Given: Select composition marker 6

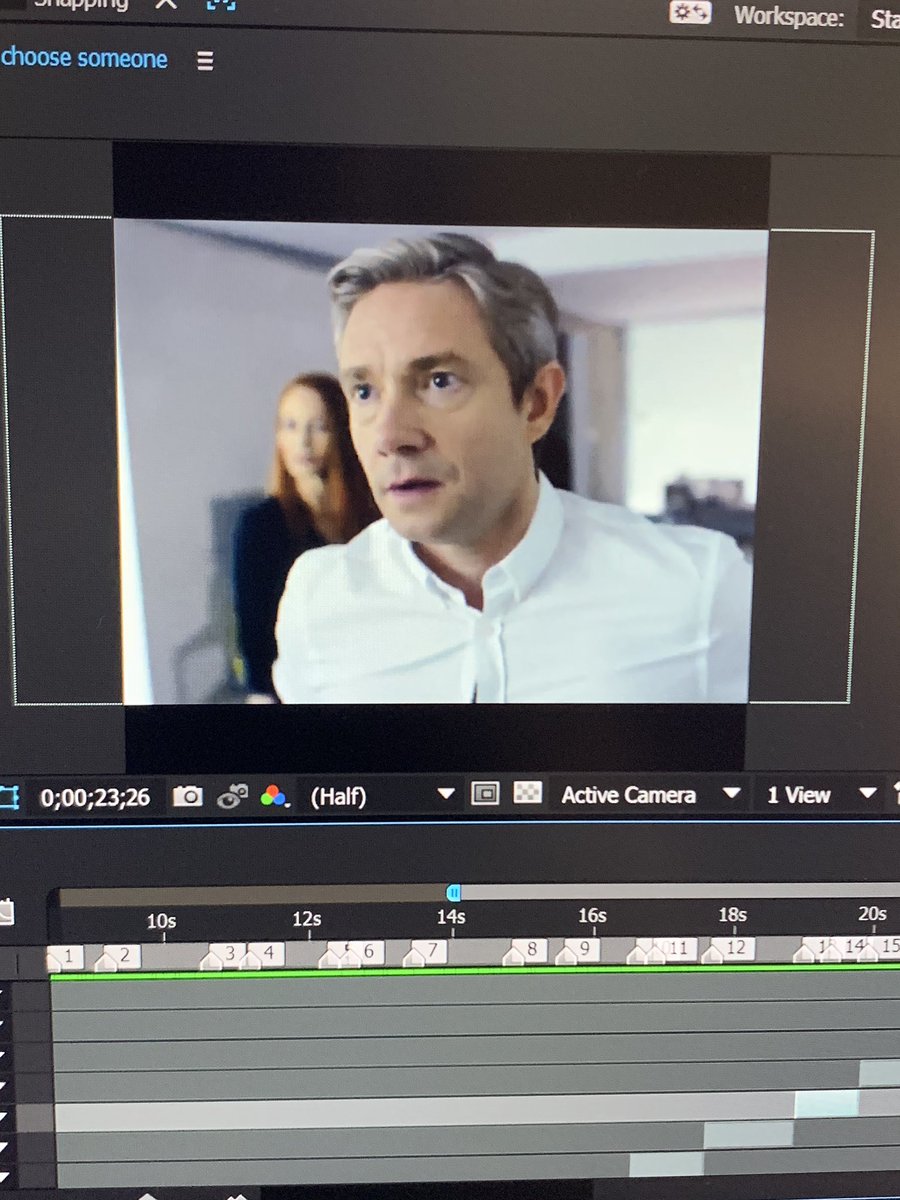Looking at the screenshot, I should coord(363,952).
